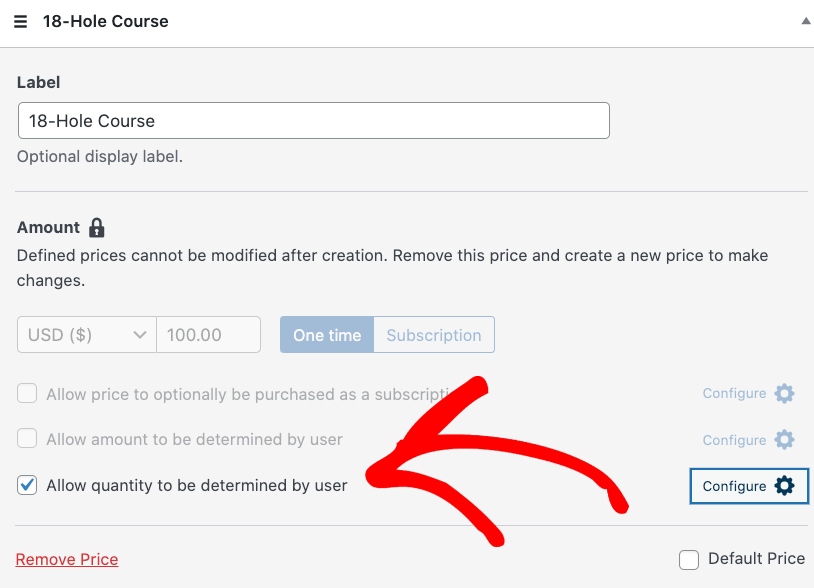Select the One time payment tab
This screenshot has height=588, width=814.
[x=327, y=335]
